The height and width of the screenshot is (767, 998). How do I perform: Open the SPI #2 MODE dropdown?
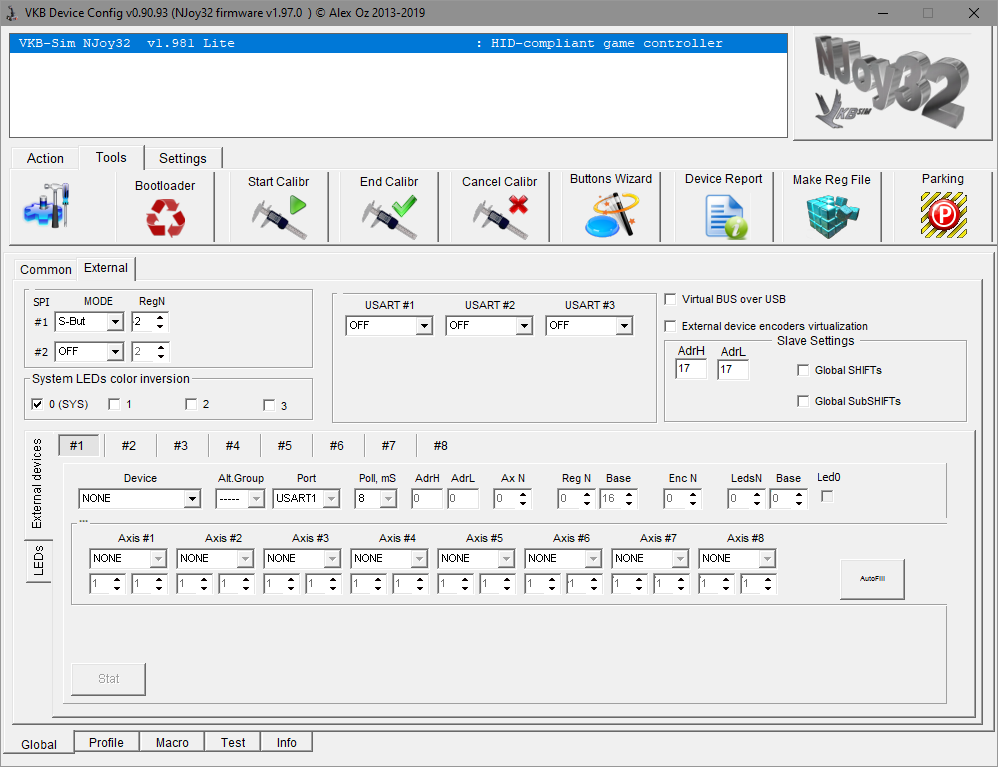(x=115, y=351)
